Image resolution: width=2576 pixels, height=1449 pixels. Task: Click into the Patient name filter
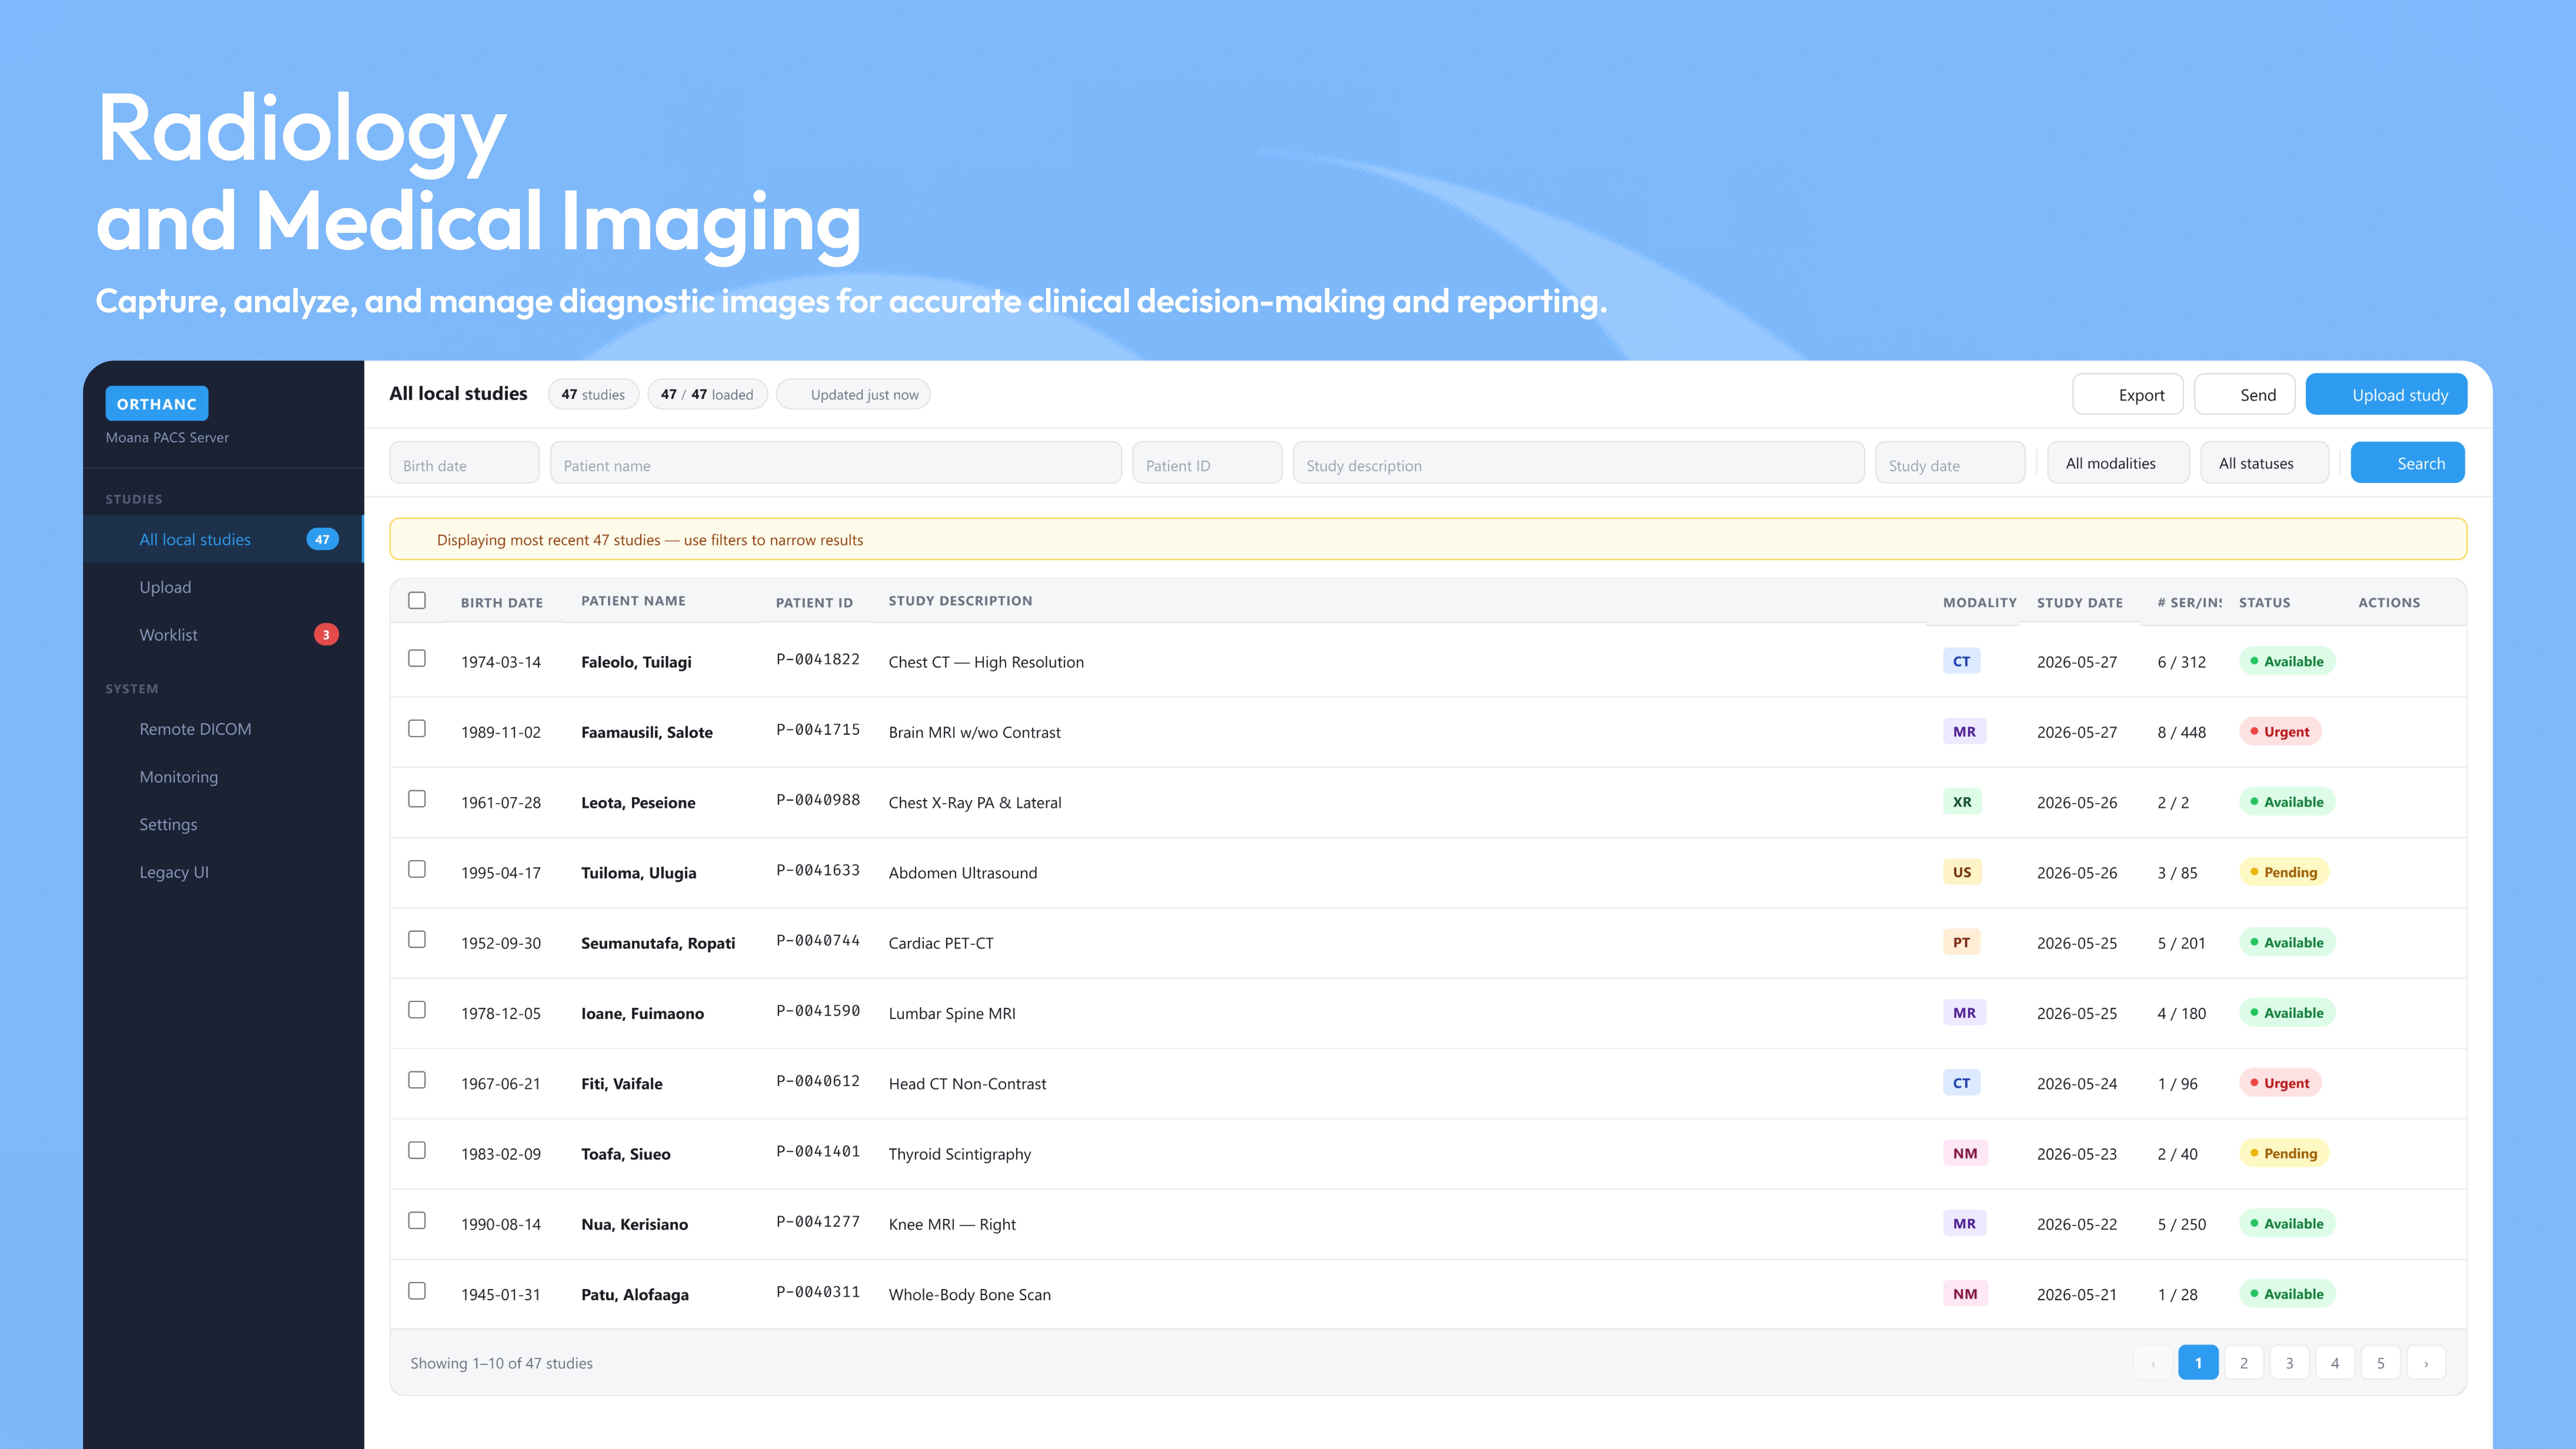(836, 463)
